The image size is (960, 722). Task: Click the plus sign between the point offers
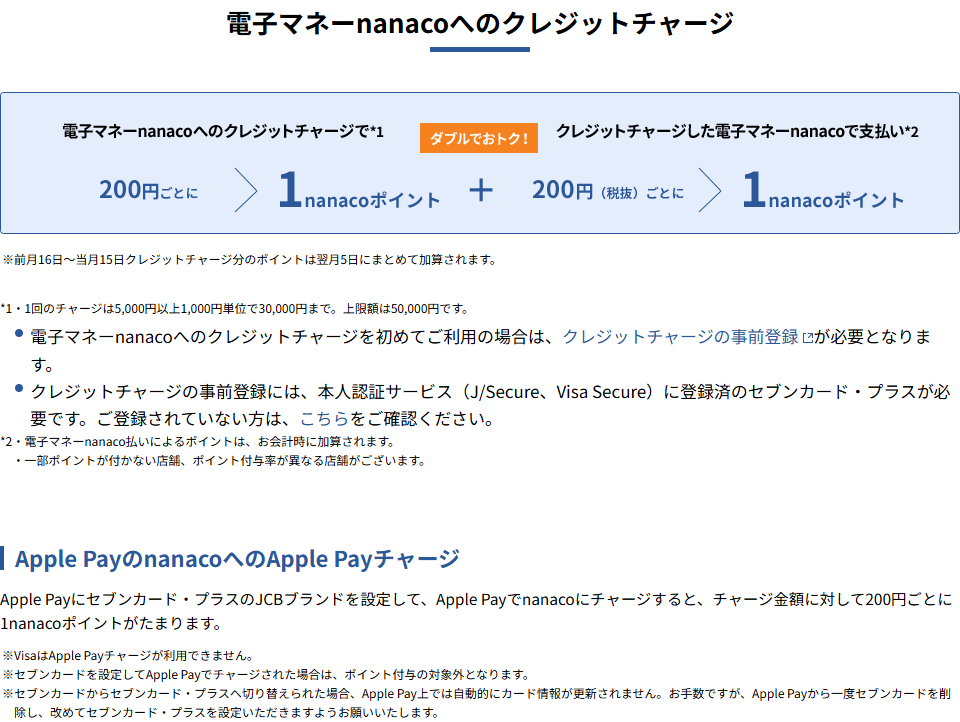pyautogui.click(x=481, y=190)
